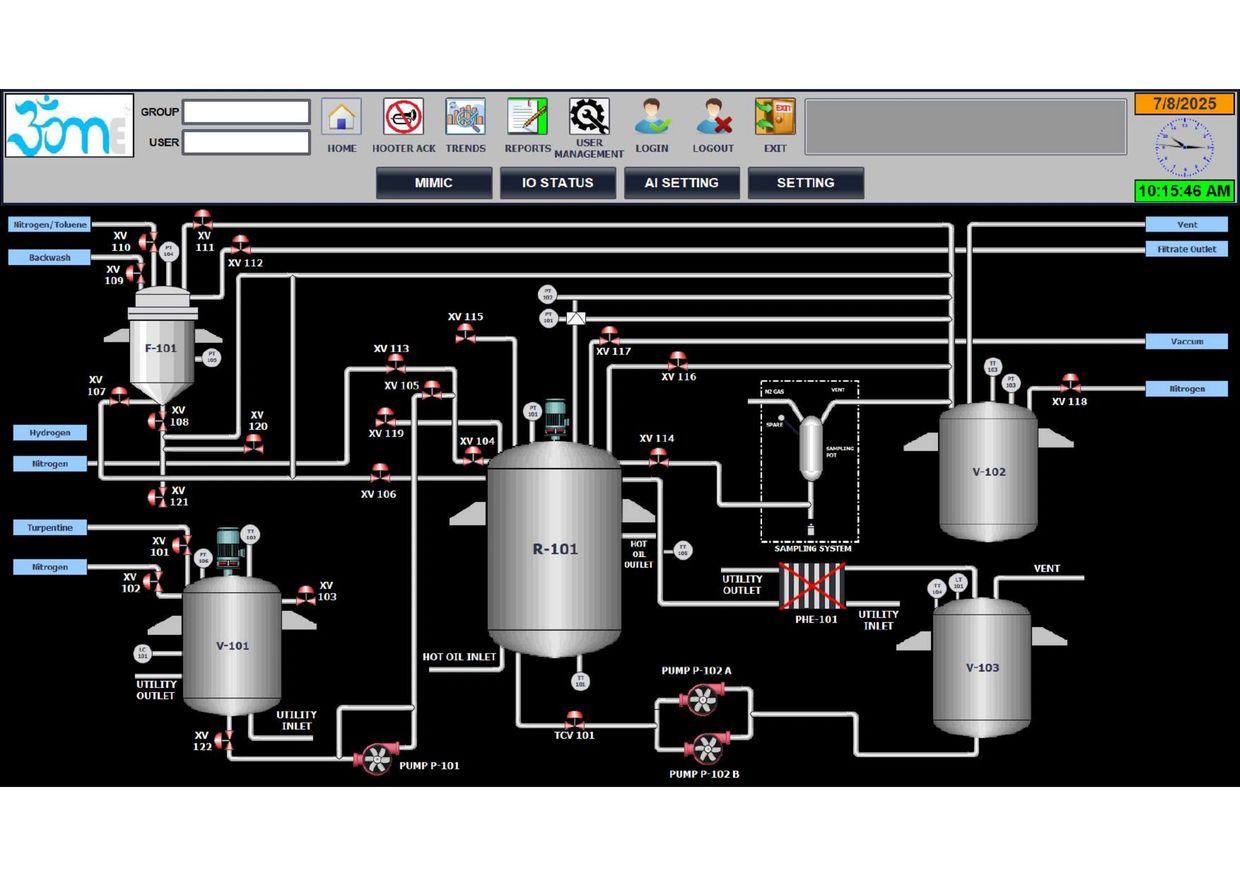Click valve XV 116
The height and width of the screenshot is (876, 1240).
coord(678,361)
